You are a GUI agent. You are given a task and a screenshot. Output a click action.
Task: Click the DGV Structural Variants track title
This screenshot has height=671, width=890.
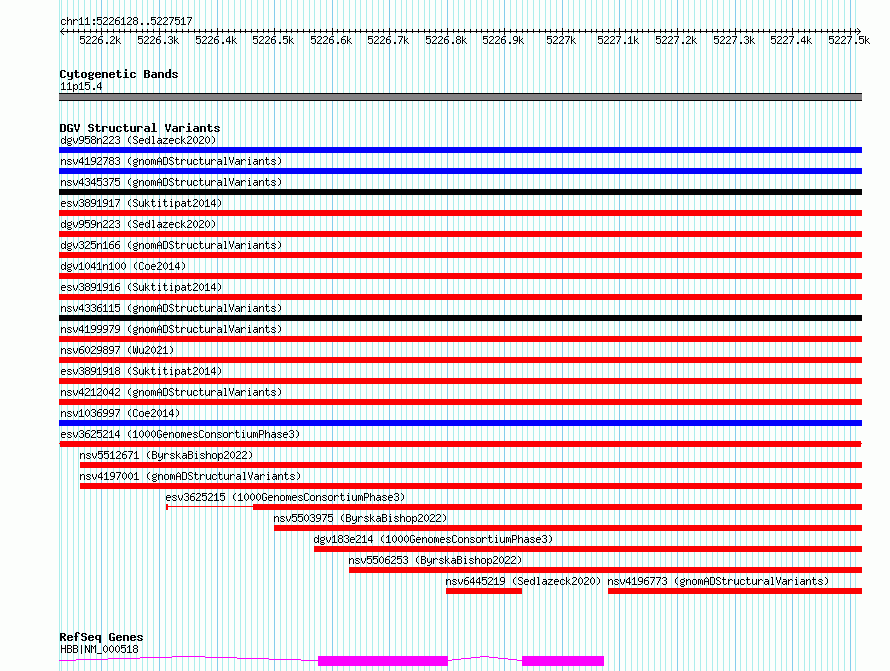(x=140, y=128)
